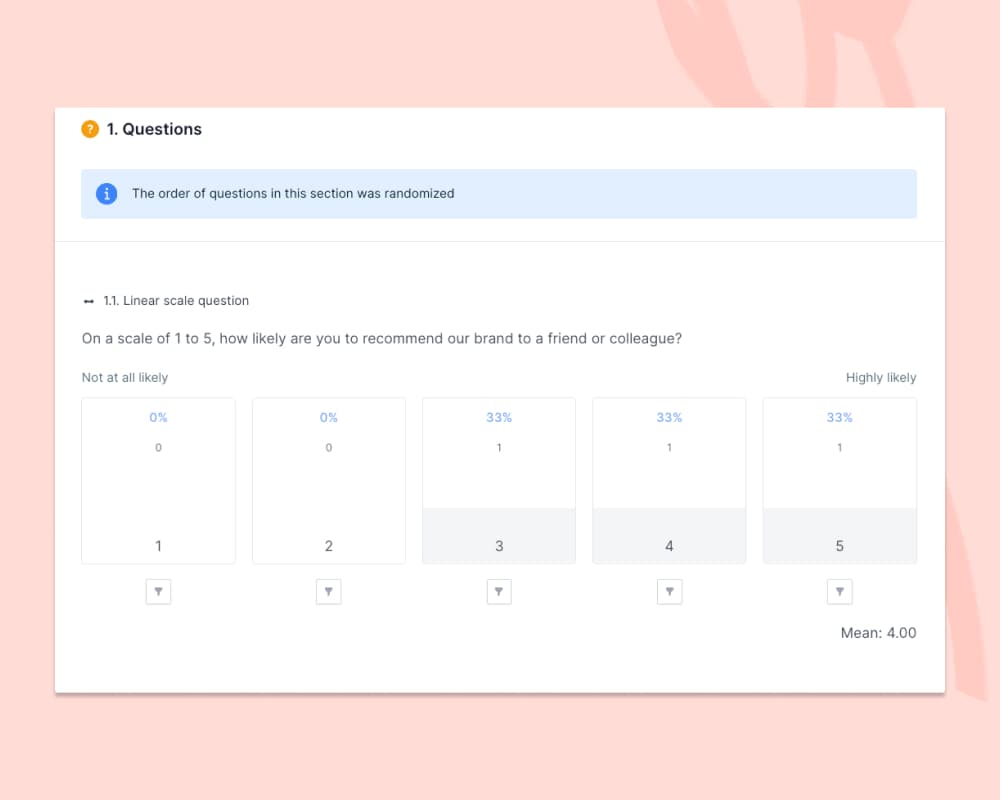Click the '1.1. Linear scale question' label
Screen dimensions: 1000x800
coord(176,301)
